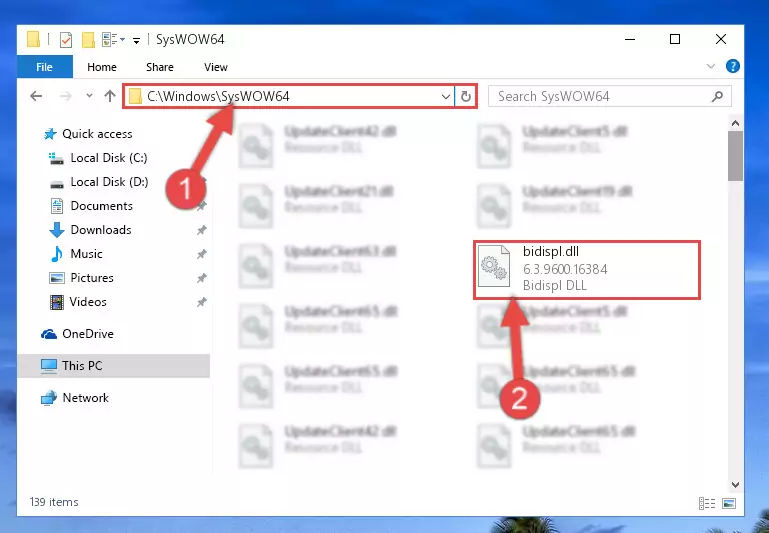Open Documents in the sidebar

coord(102,206)
